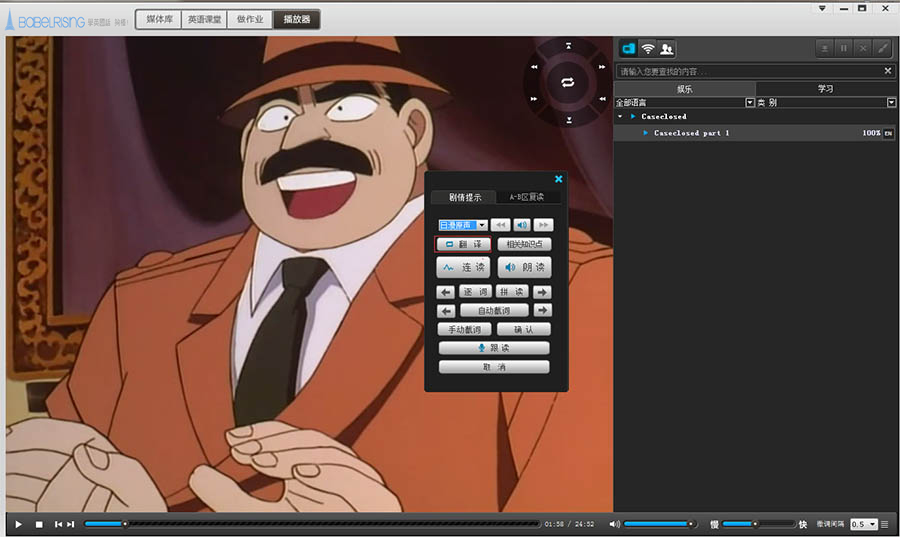This screenshot has width=900, height=537.
Task: Click left arrow beside 自动截词 button
Action: [x=445, y=310]
